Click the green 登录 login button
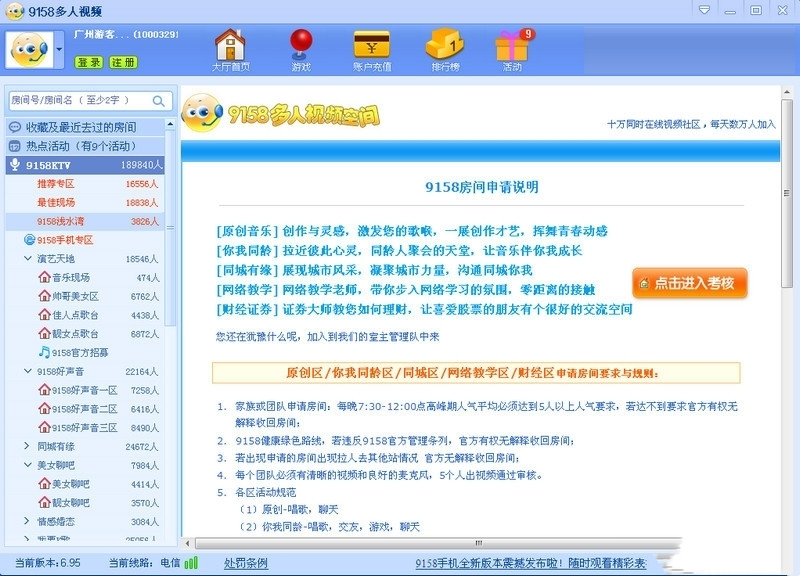The height and width of the screenshot is (576, 800). (89, 62)
